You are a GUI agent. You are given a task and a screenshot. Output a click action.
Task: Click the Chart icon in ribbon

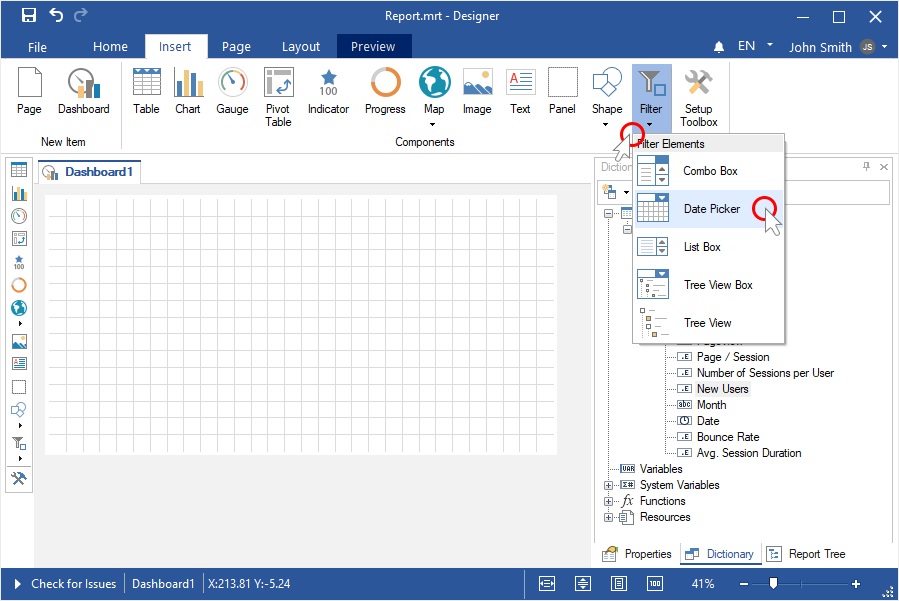click(188, 91)
